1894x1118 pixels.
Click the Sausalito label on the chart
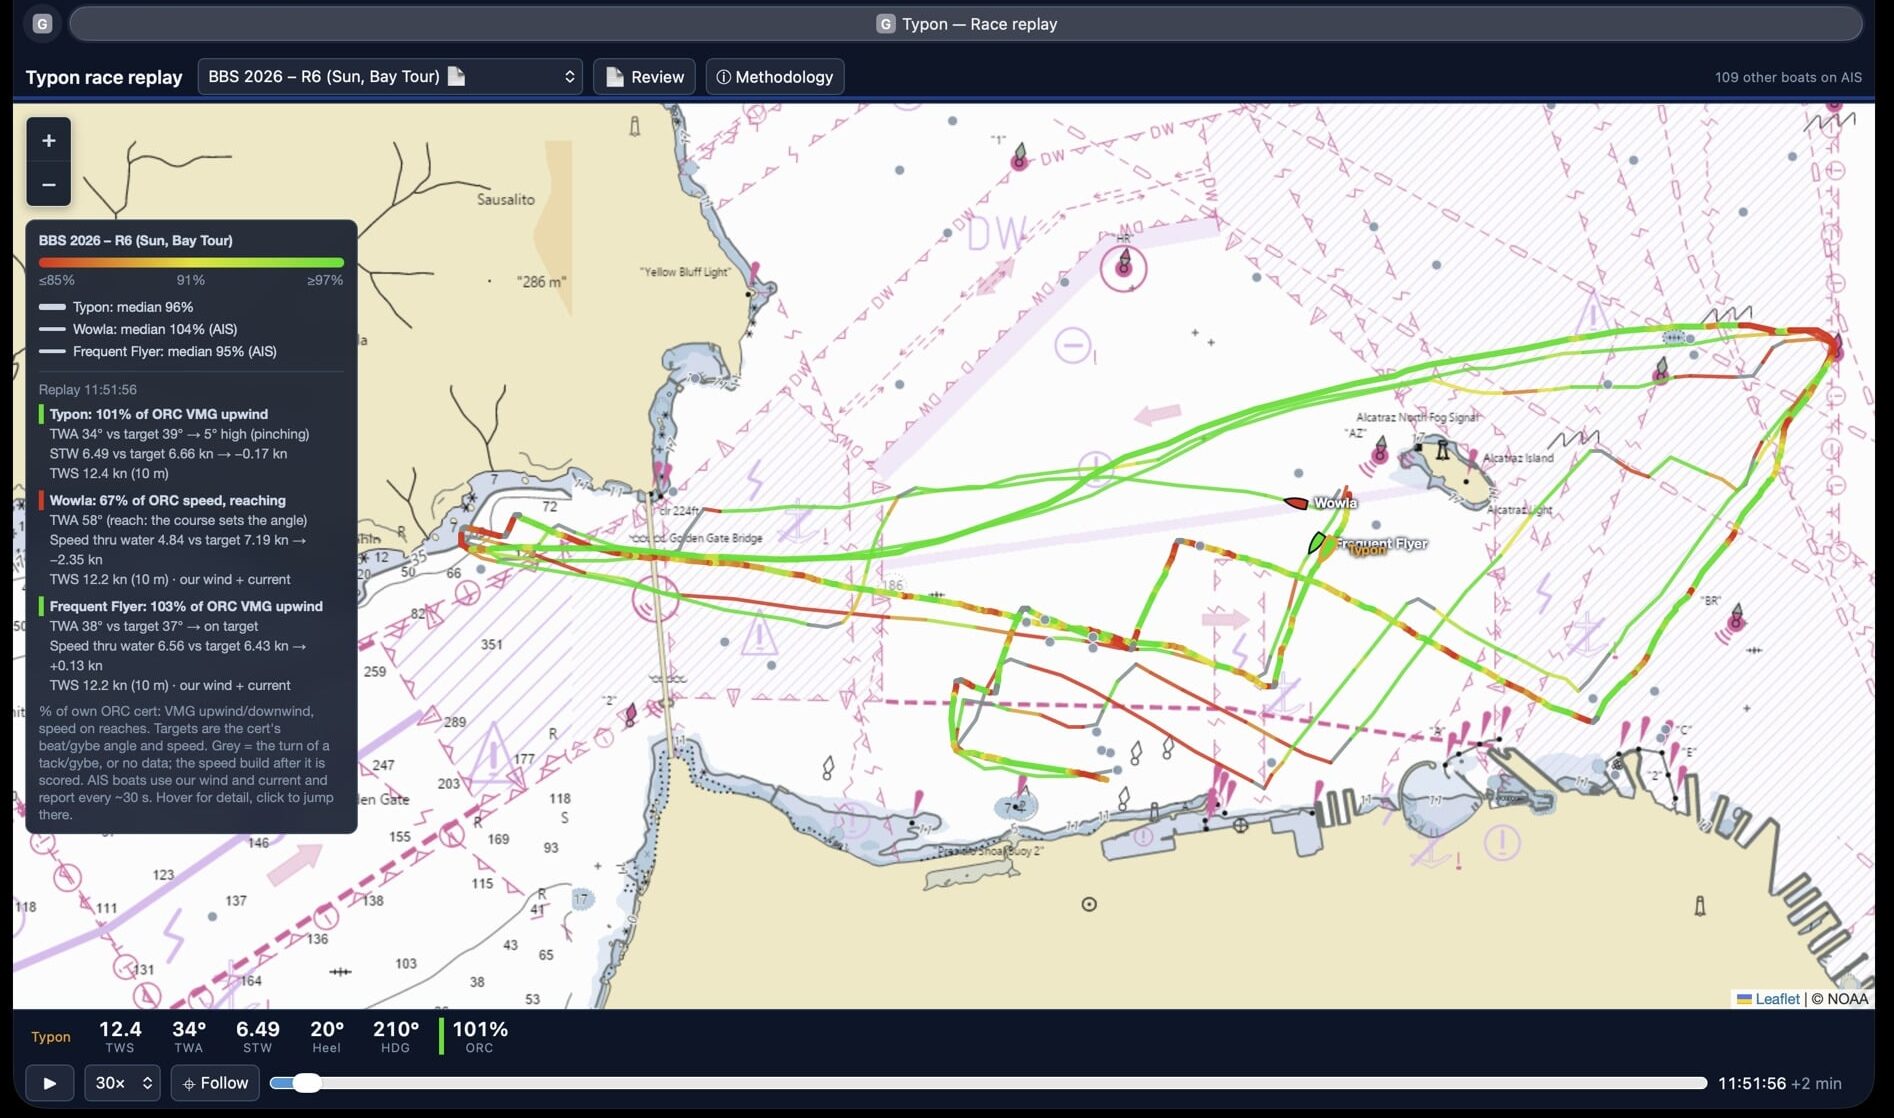[x=506, y=200]
